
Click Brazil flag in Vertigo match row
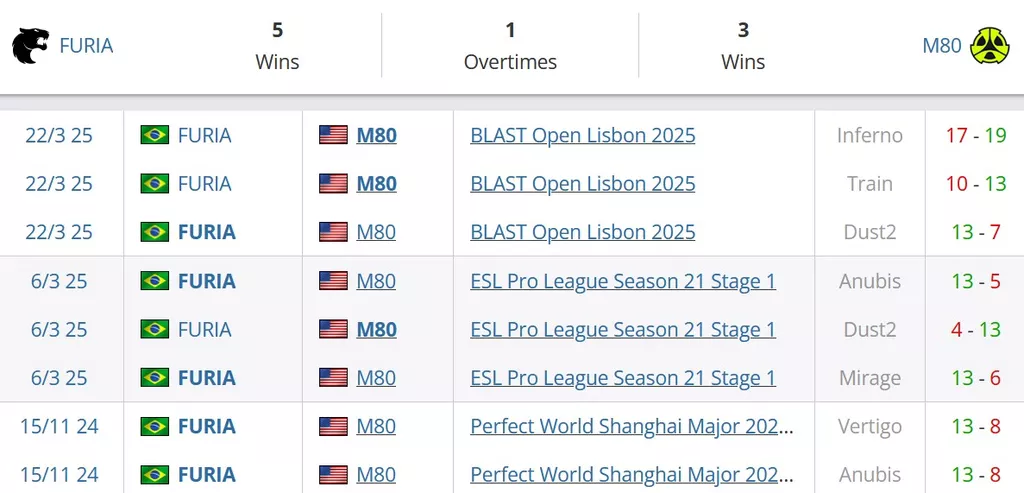tap(155, 426)
